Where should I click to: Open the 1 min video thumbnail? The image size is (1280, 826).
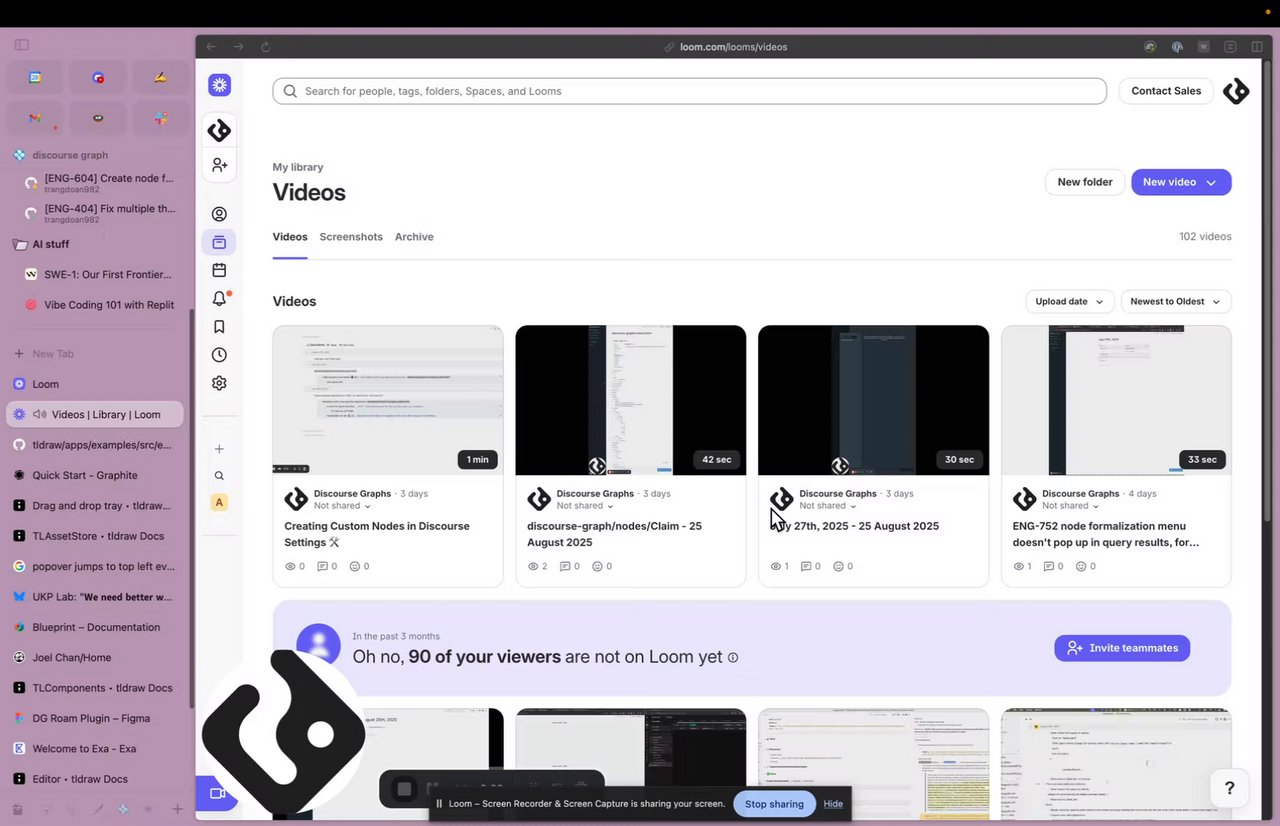[388, 400]
